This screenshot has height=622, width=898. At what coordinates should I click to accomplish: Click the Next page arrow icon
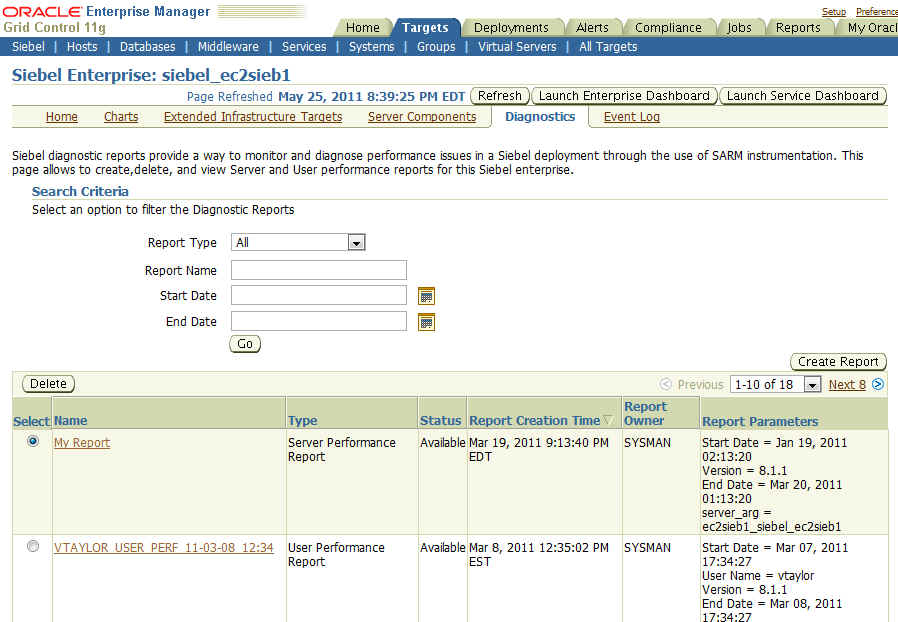877,384
